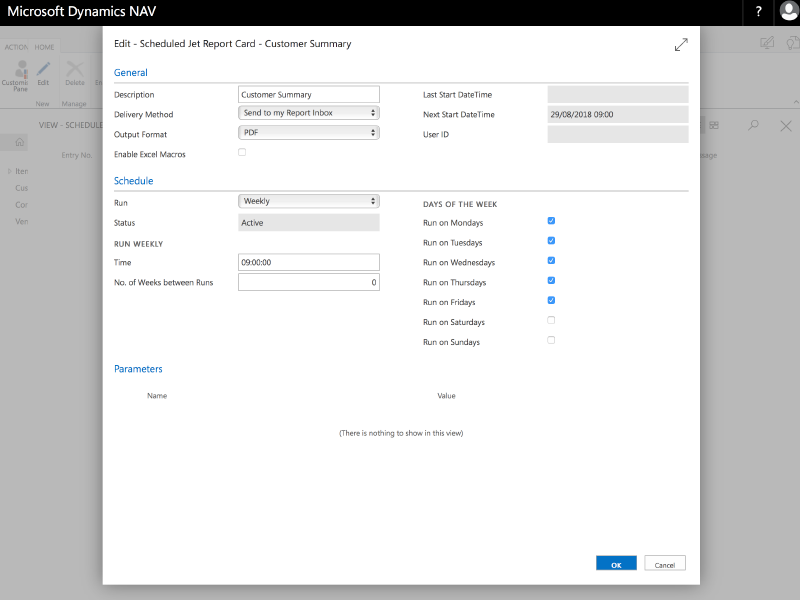
Task: Click the Microsoft Dynamics NAV title
Action: point(82,12)
